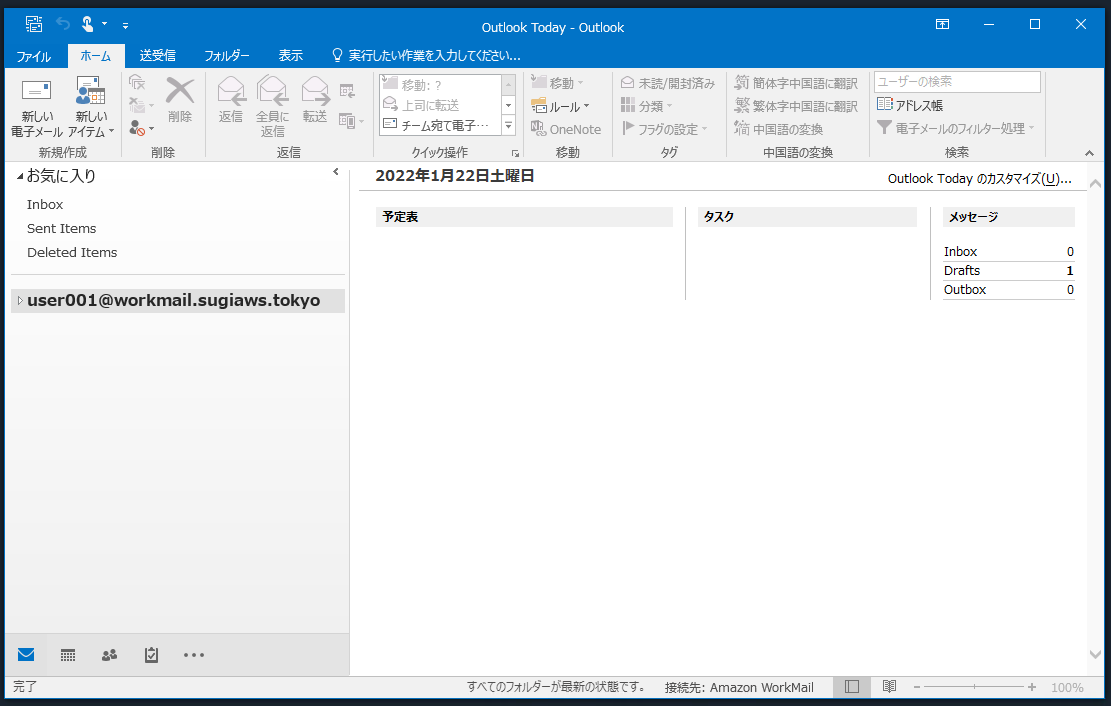Click send/receive all folders quick access icon
Image resolution: width=1111 pixels, height=706 pixels.
tap(34, 24)
